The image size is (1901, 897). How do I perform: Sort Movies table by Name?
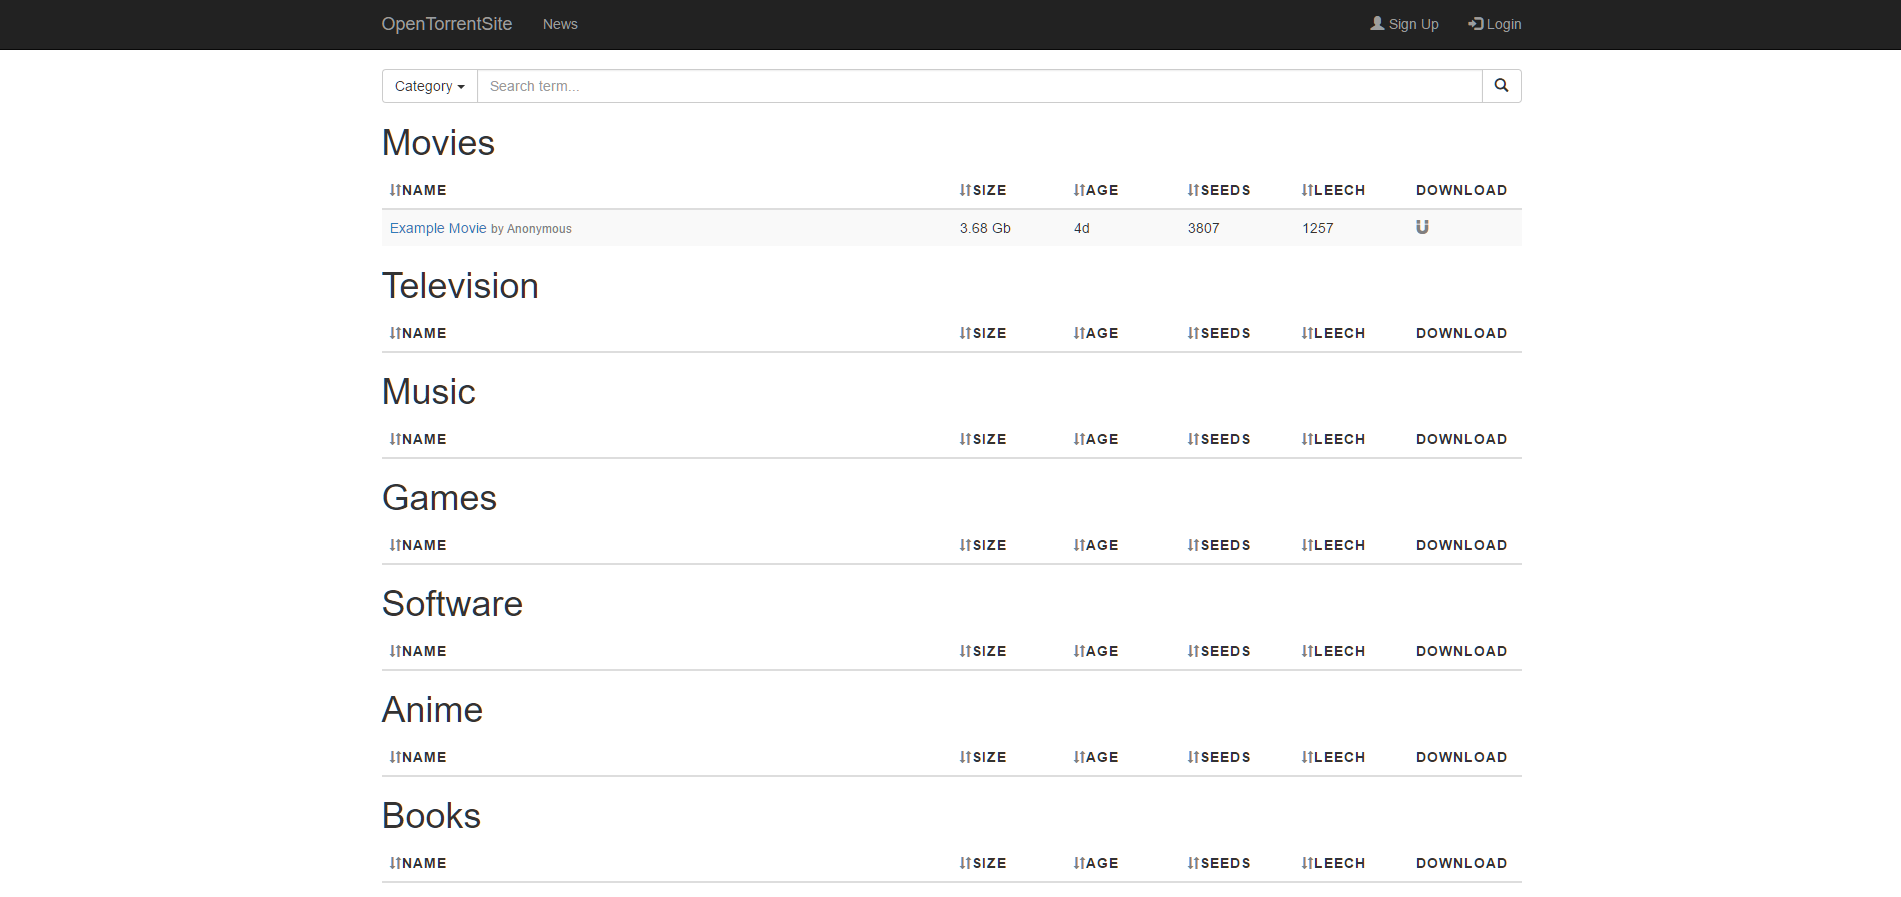coord(418,190)
